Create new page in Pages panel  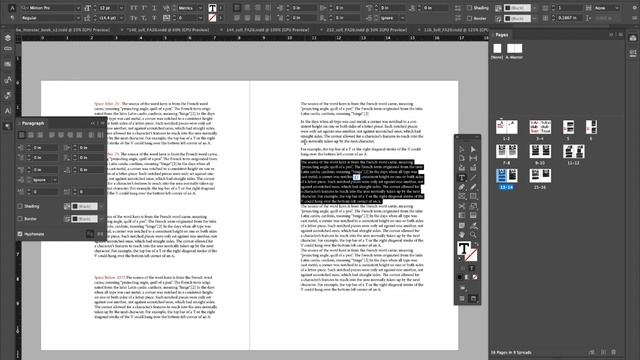(x=603, y=352)
